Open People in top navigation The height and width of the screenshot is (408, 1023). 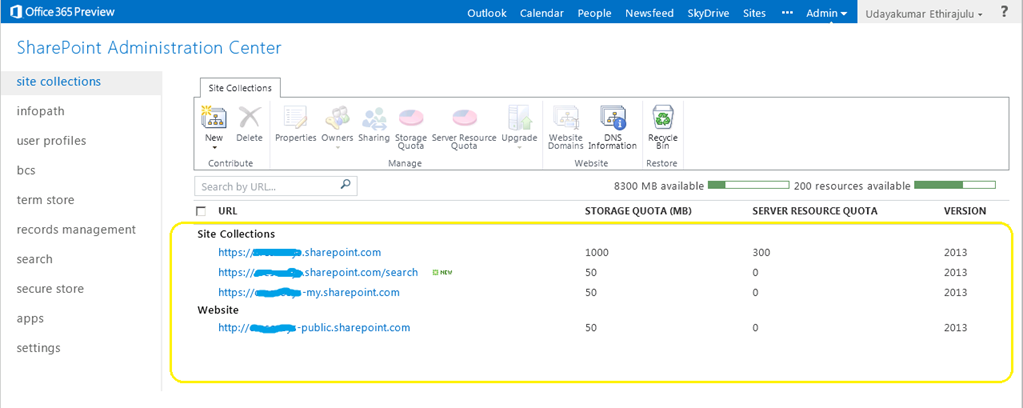(594, 13)
